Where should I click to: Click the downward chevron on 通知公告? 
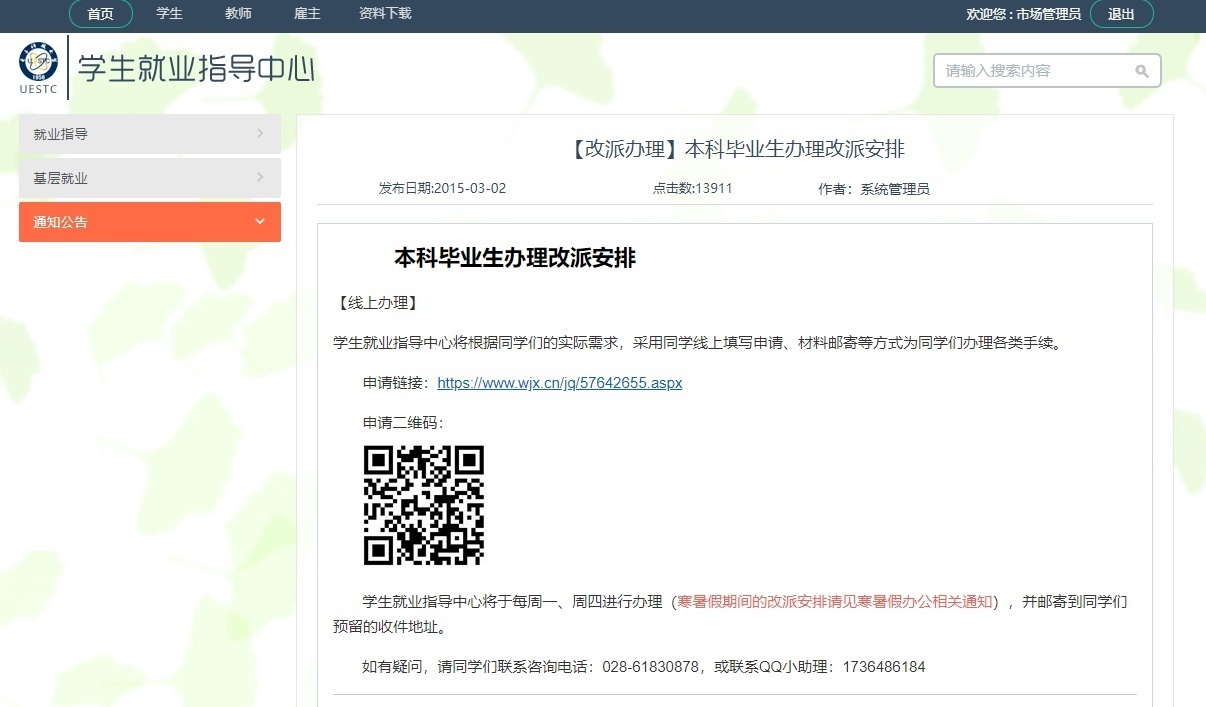[260, 222]
